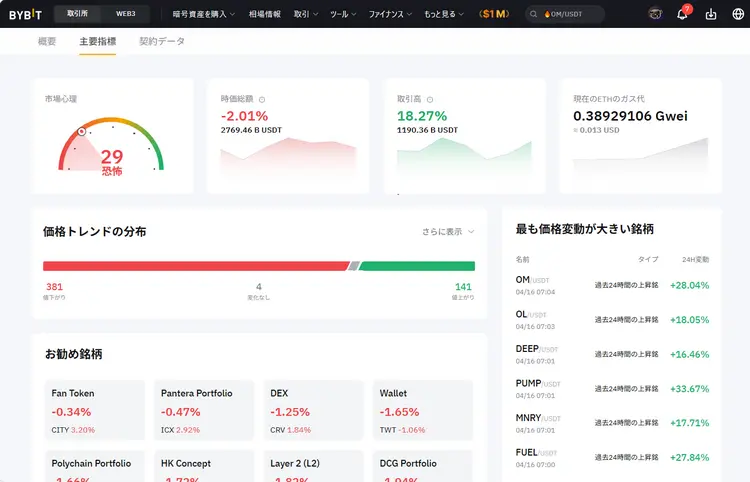Click the ICX 2.92% entry

[x=180, y=430]
